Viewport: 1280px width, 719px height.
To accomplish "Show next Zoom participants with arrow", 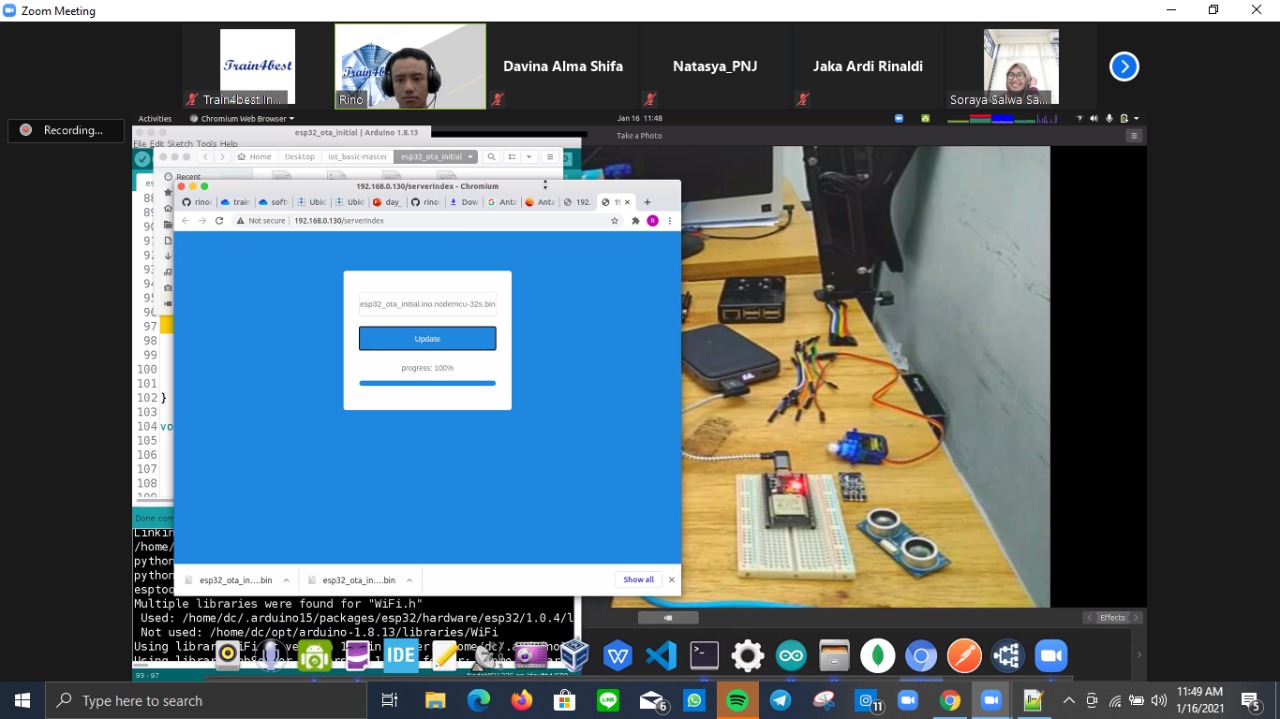I will pyautogui.click(x=1124, y=67).
